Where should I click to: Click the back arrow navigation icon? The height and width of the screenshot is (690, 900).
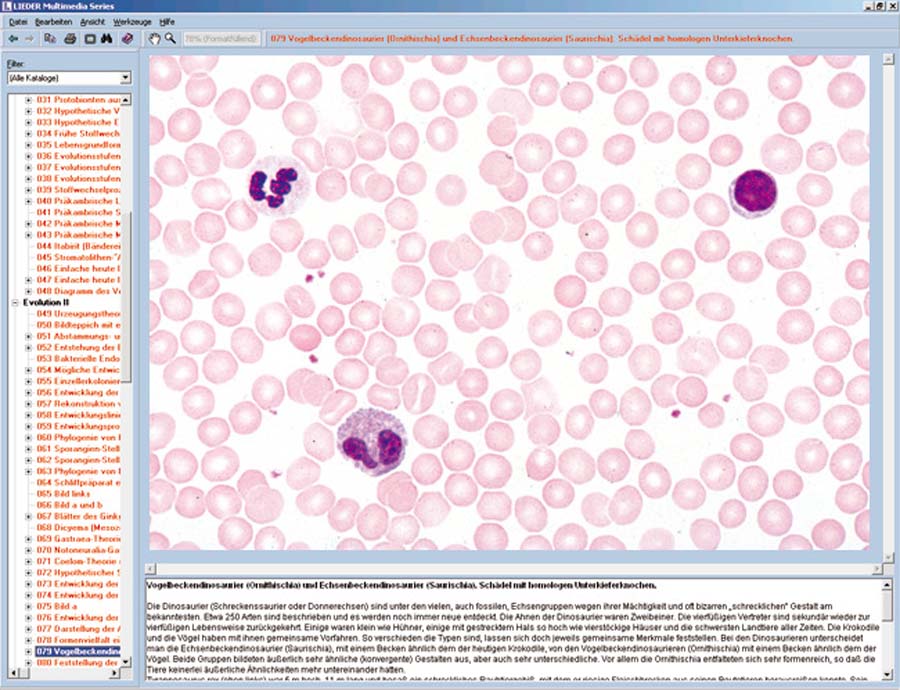click(13, 38)
